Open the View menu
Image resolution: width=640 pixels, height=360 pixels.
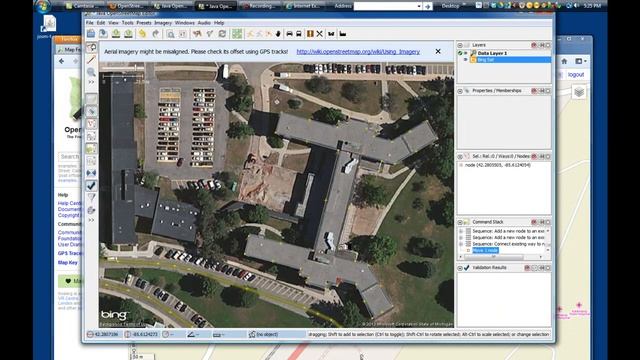(x=113, y=23)
